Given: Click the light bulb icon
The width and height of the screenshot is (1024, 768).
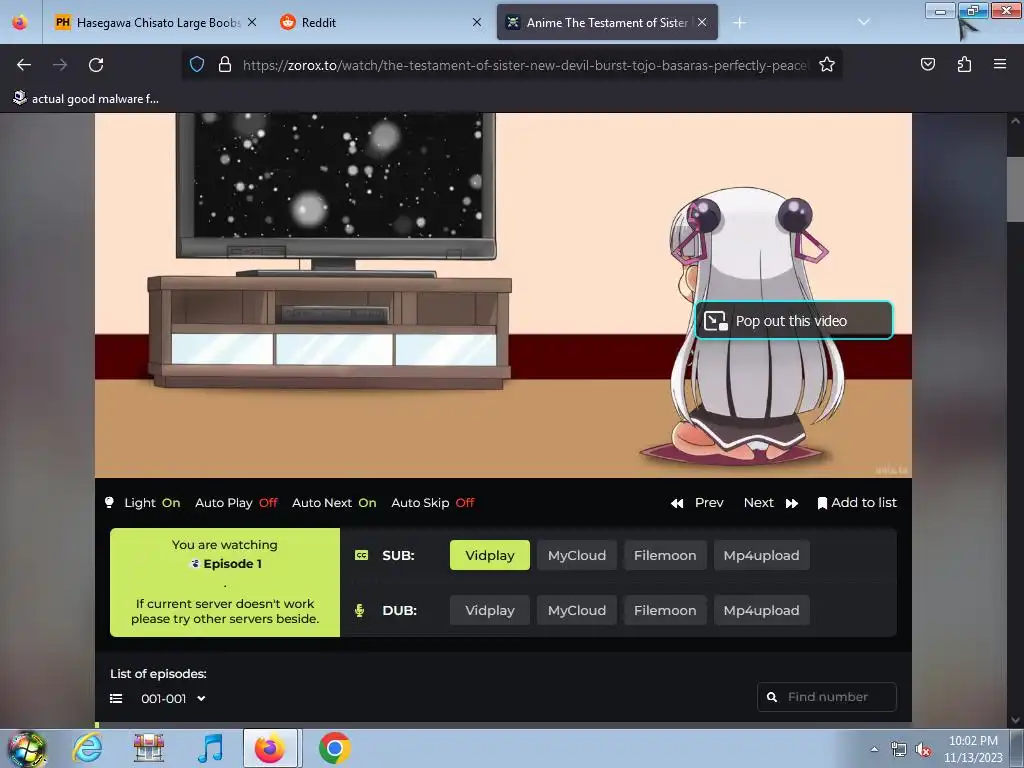Looking at the screenshot, I should [110, 502].
